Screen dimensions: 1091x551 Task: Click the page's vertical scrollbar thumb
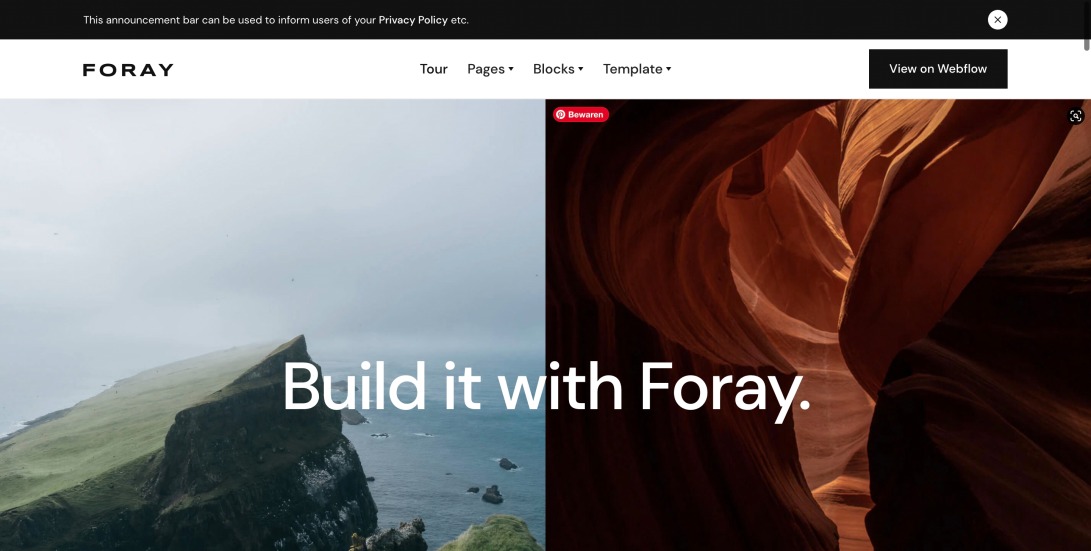click(1087, 25)
